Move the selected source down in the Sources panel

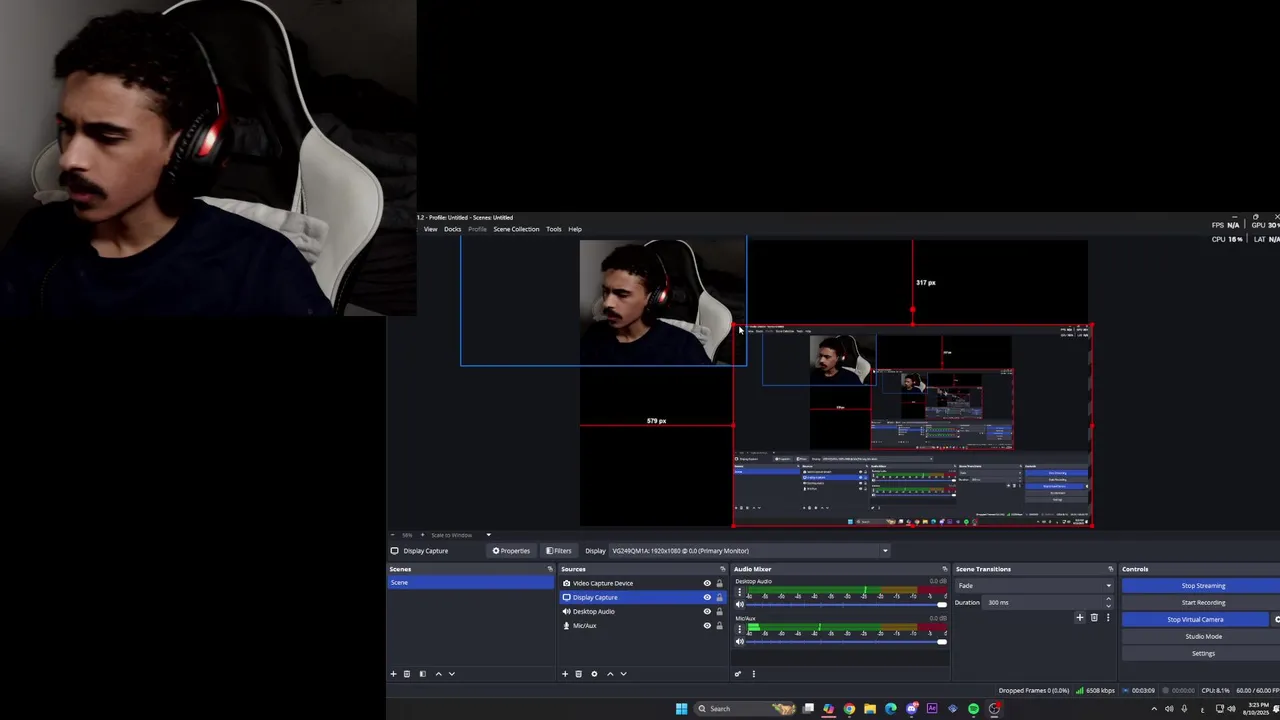(x=623, y=674)
